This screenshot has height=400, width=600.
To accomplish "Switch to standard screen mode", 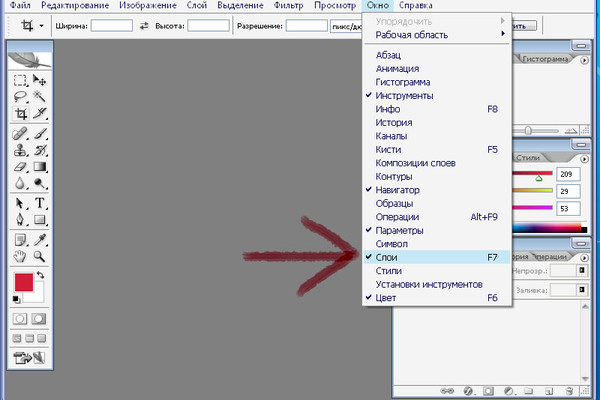I will 17,338.
